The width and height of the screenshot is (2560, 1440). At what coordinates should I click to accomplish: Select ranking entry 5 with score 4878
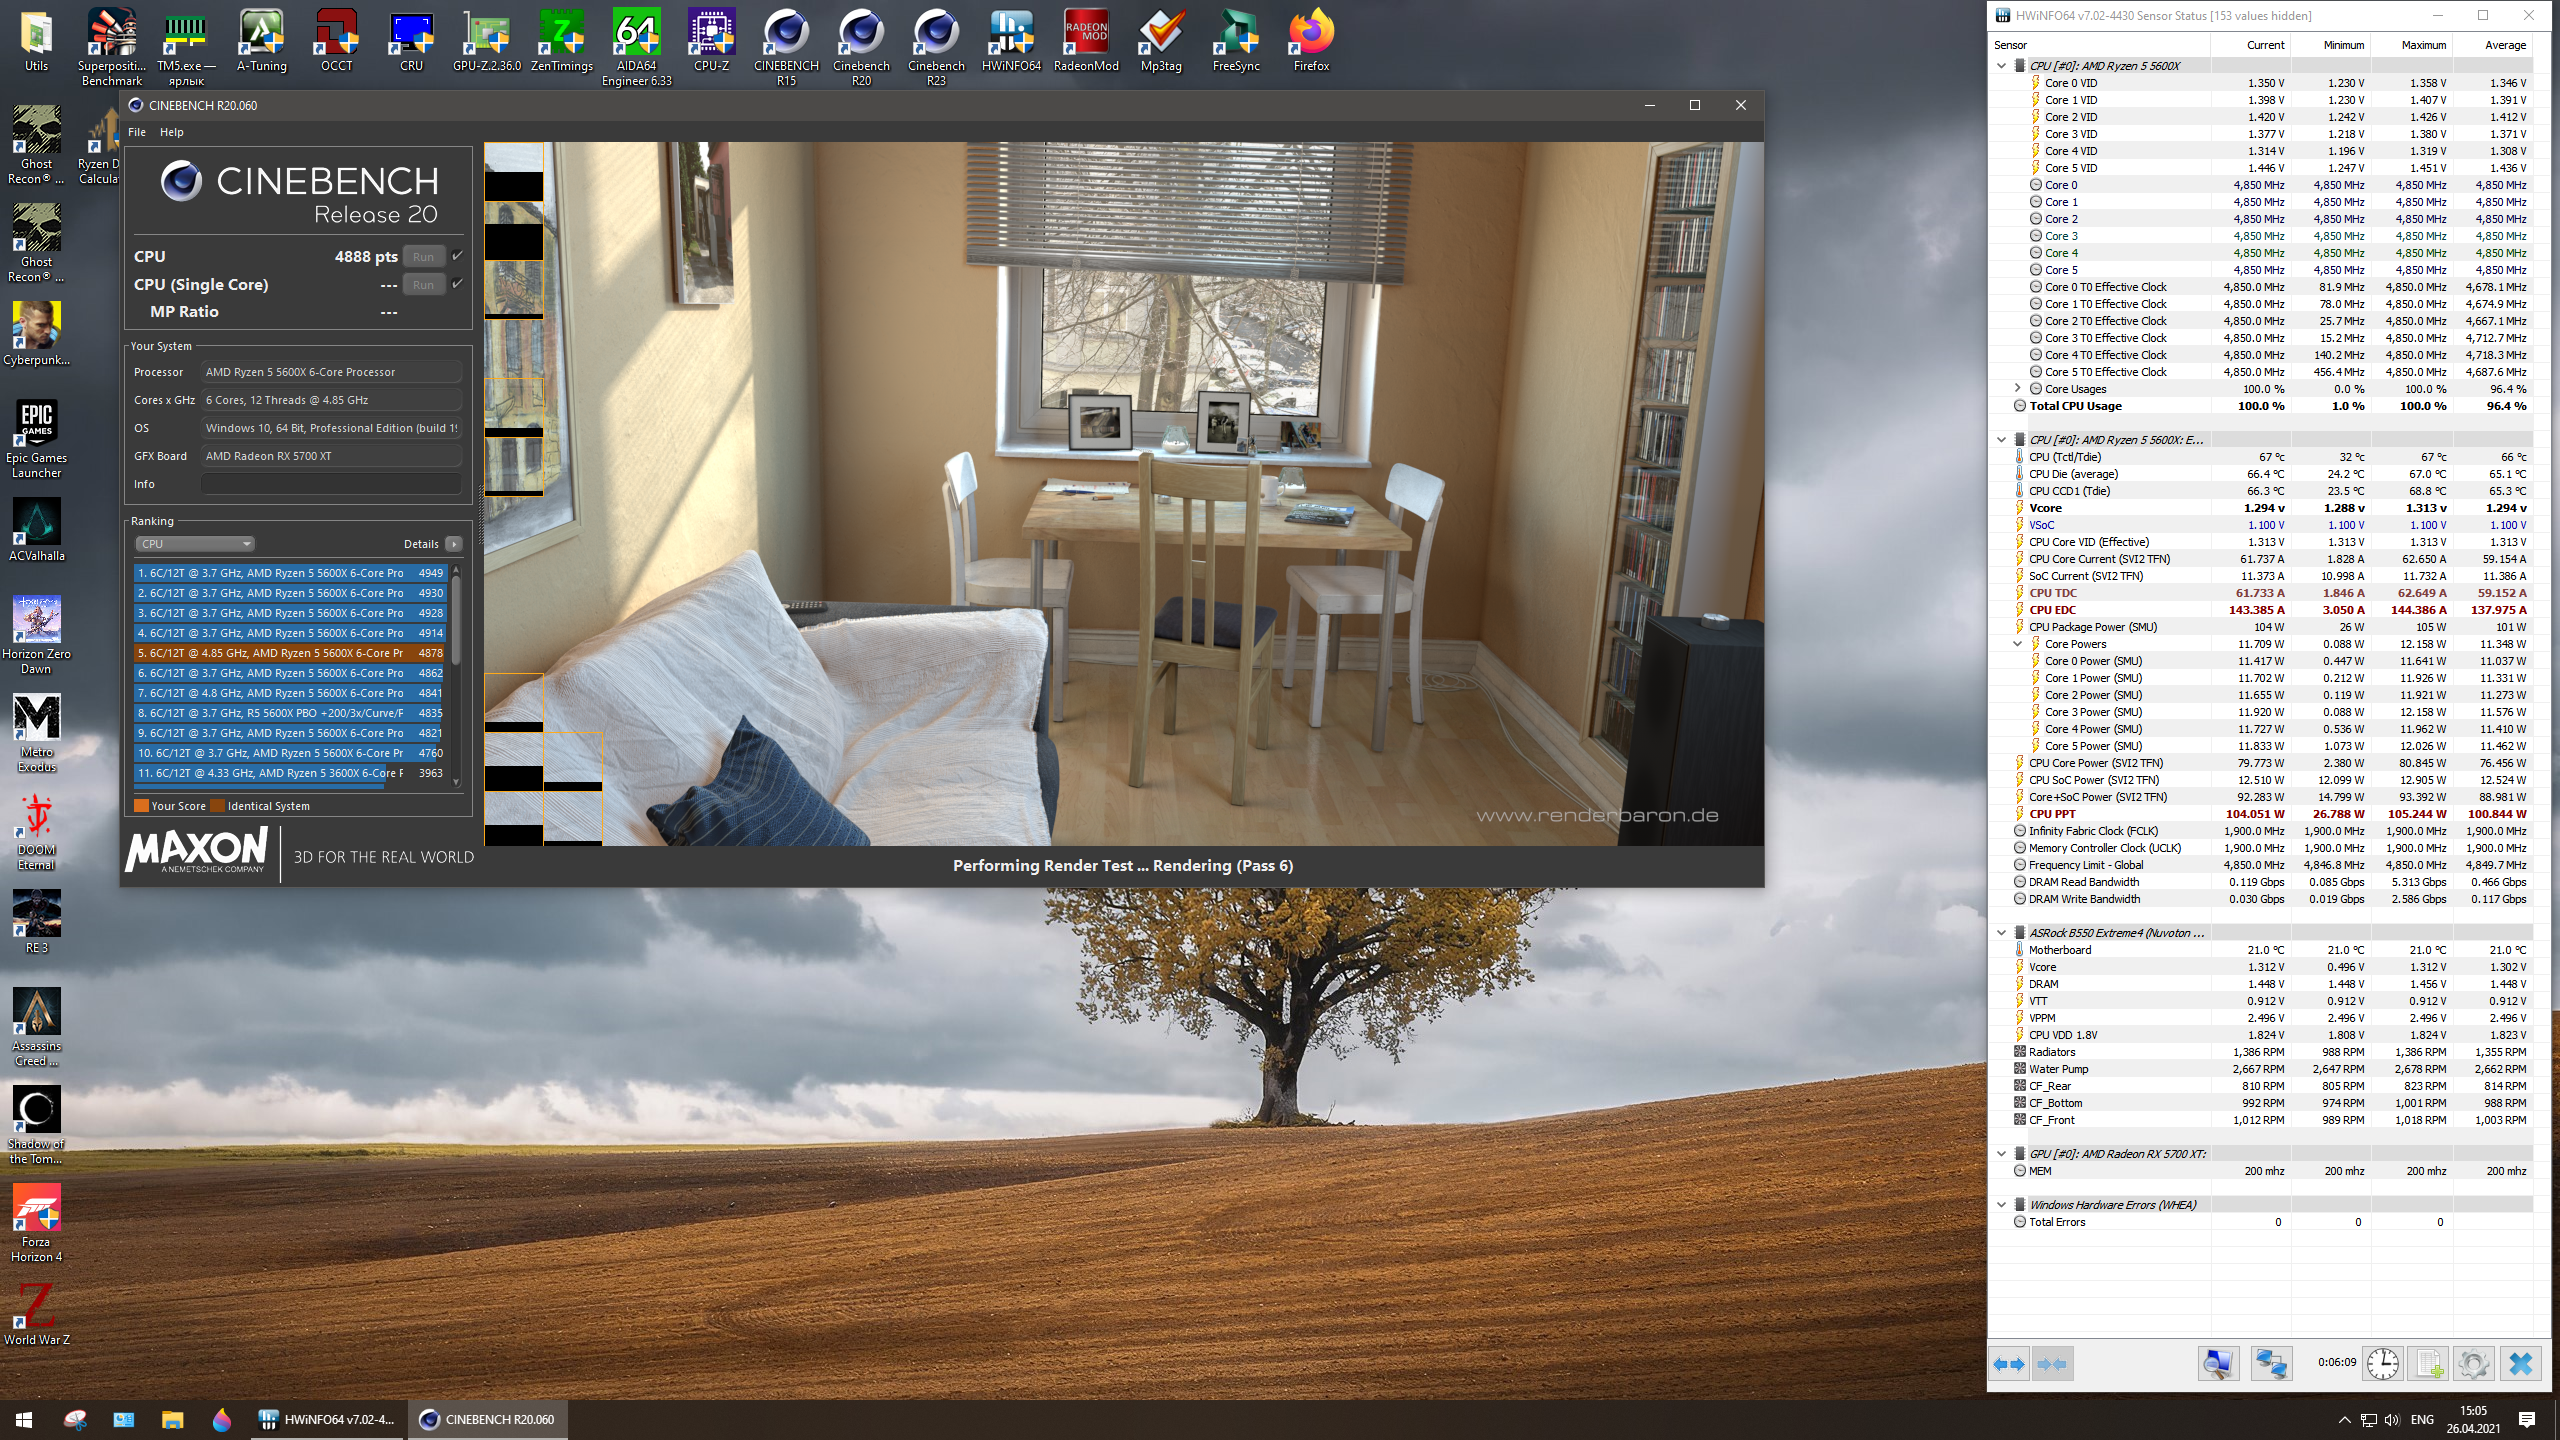point(290,653)
